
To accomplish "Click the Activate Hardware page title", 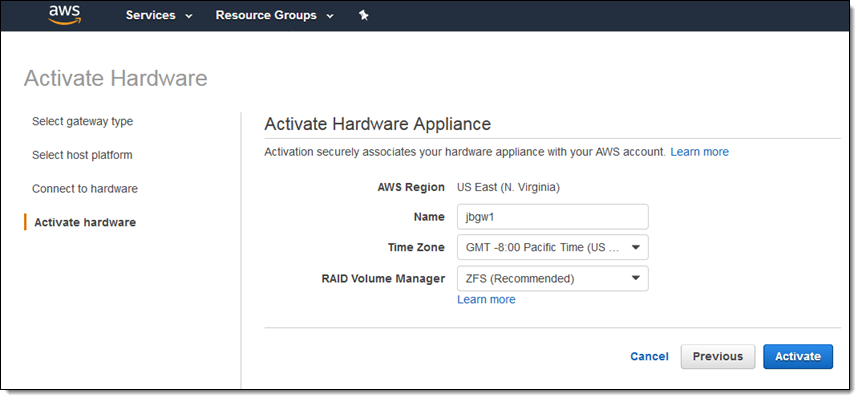I will pyautogui.click(x=115, y=78).
